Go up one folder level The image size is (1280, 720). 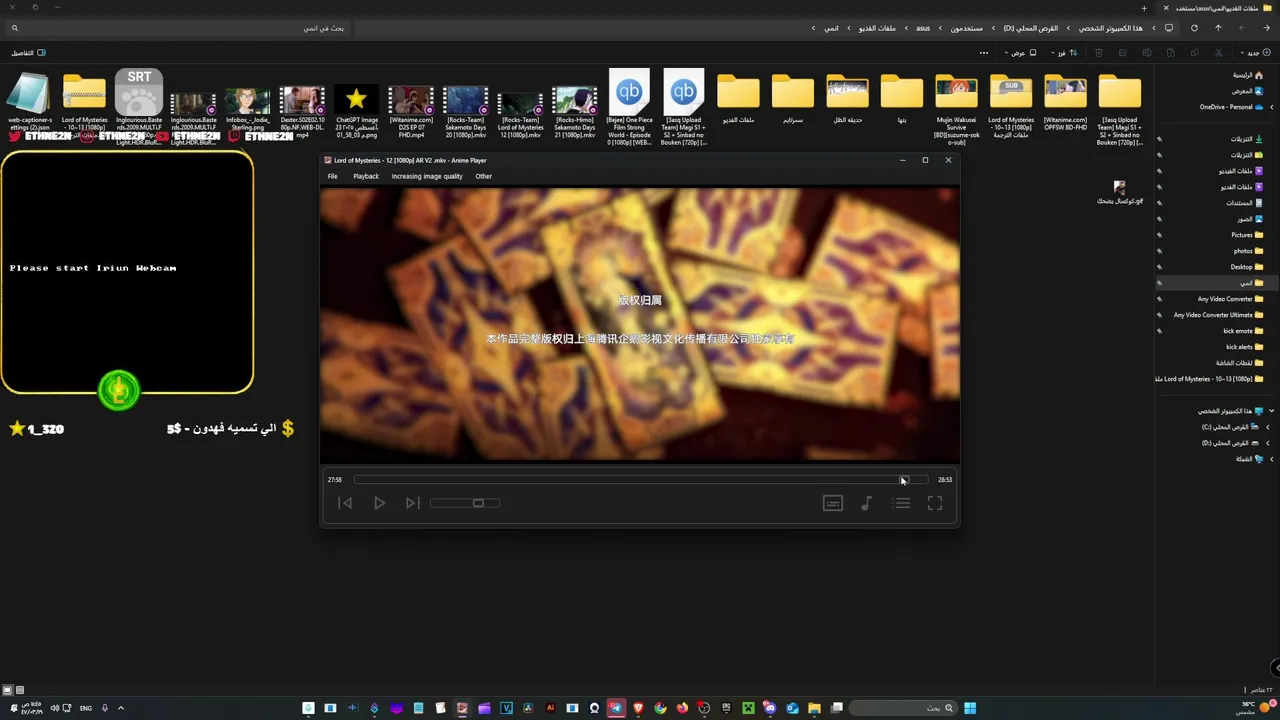pyautogui.click(x=1218, y=28)
